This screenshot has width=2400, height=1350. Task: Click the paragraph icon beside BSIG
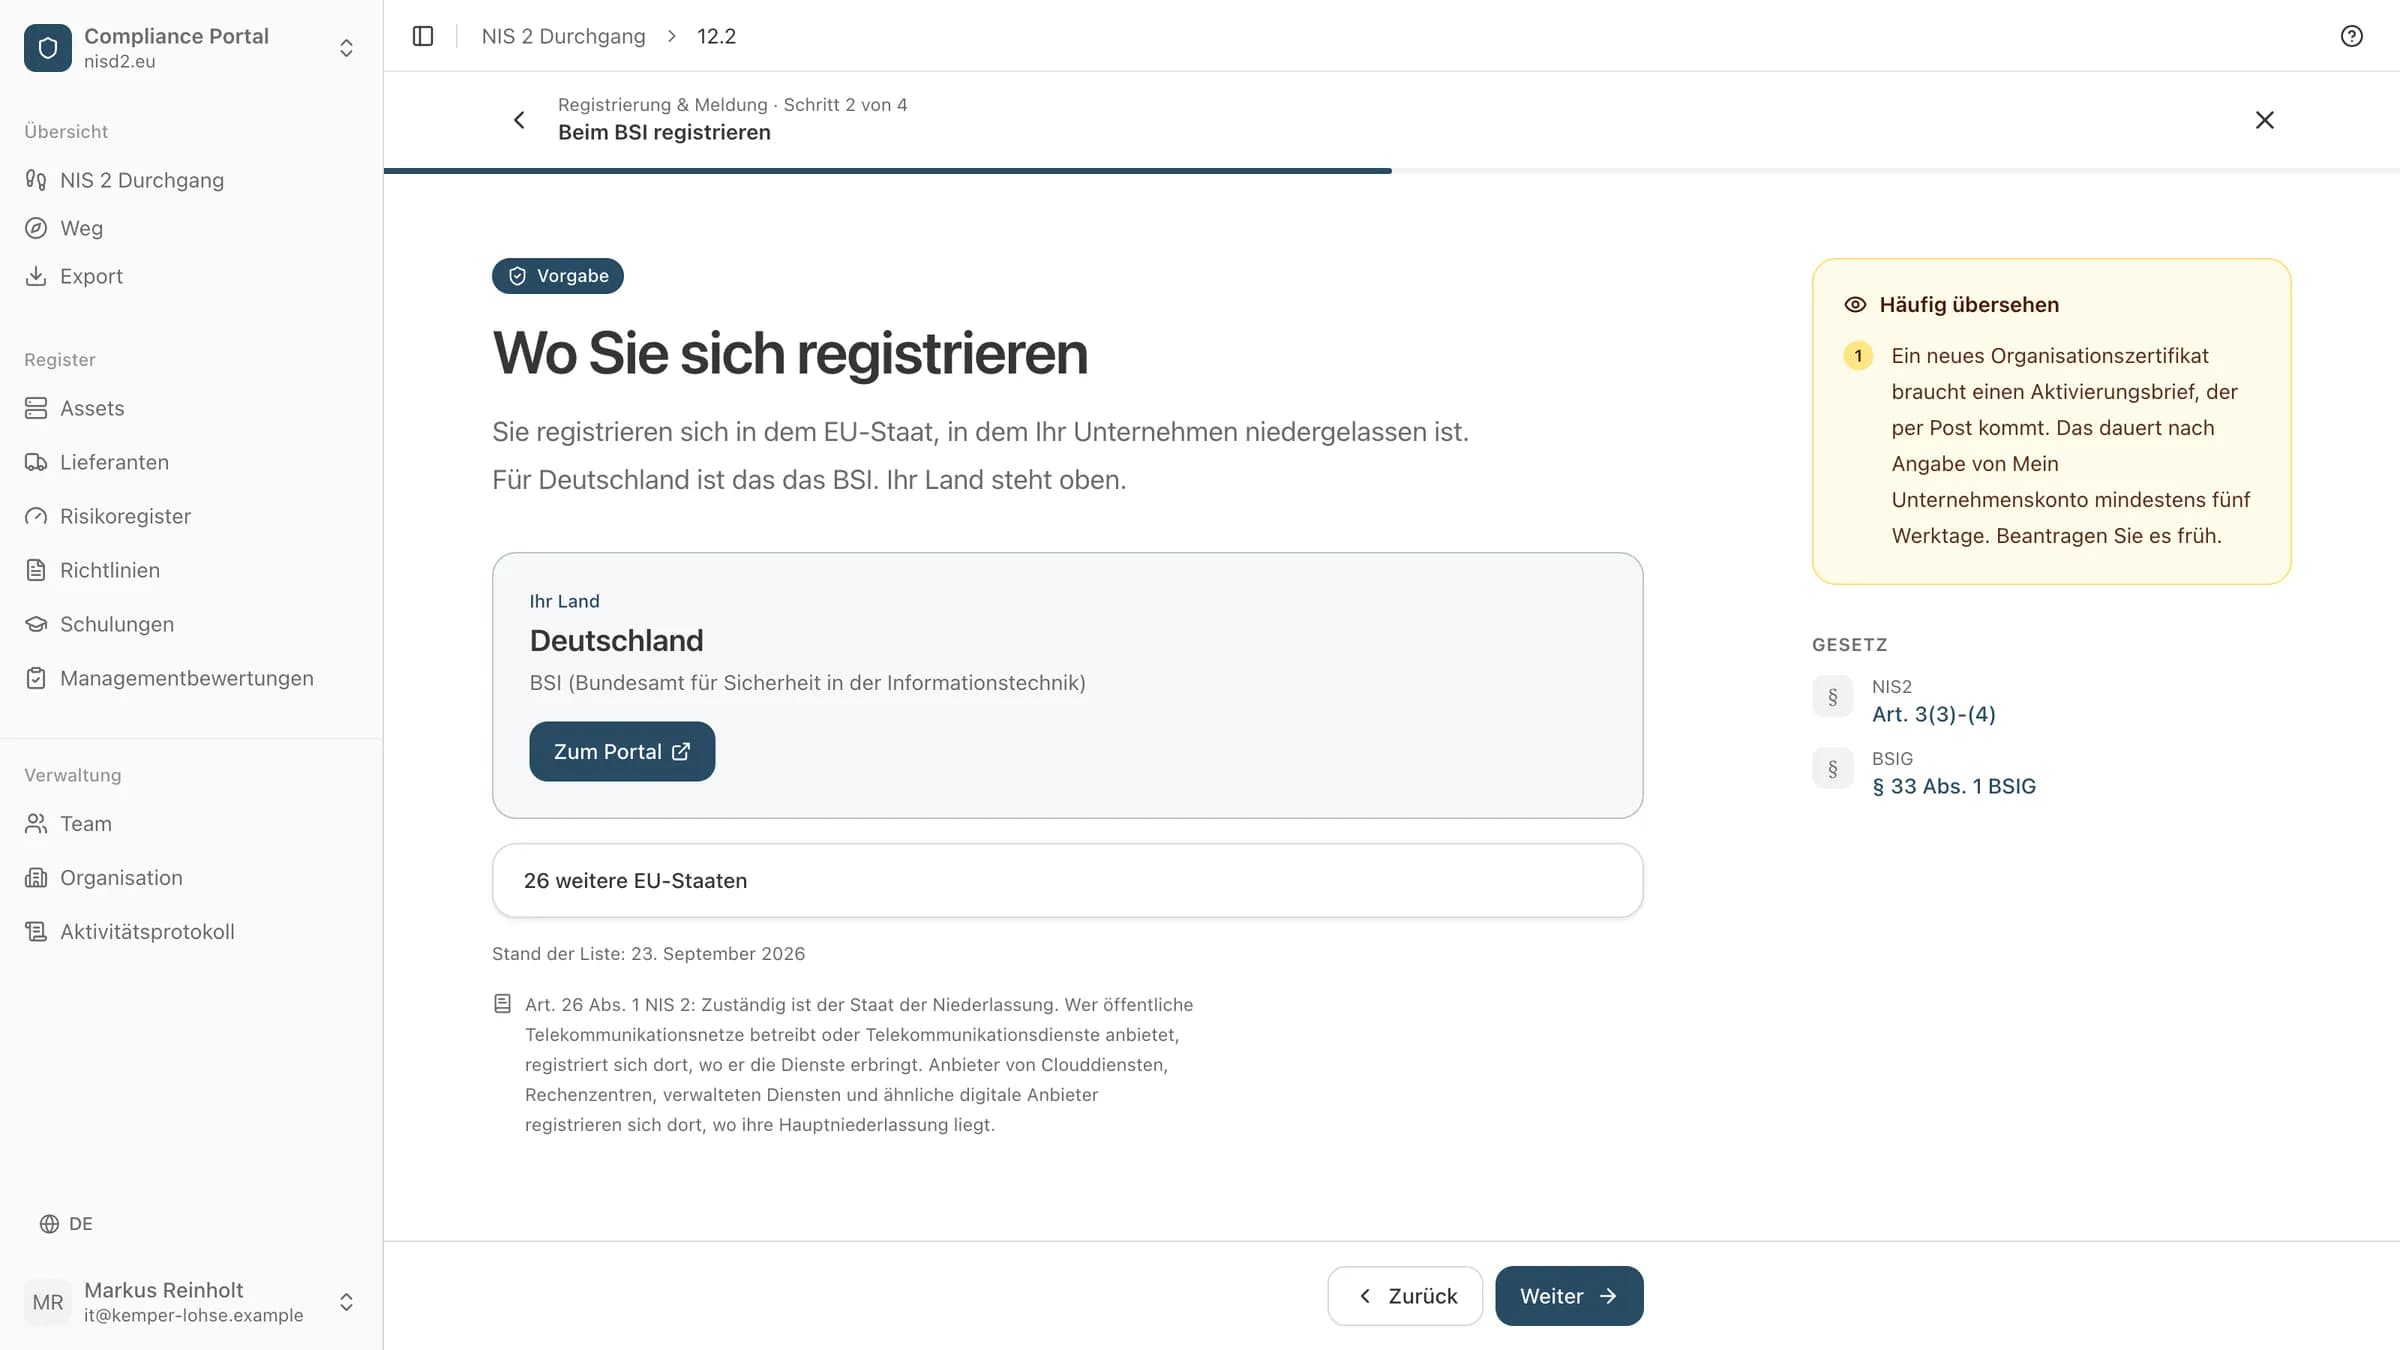(1833, 769)
